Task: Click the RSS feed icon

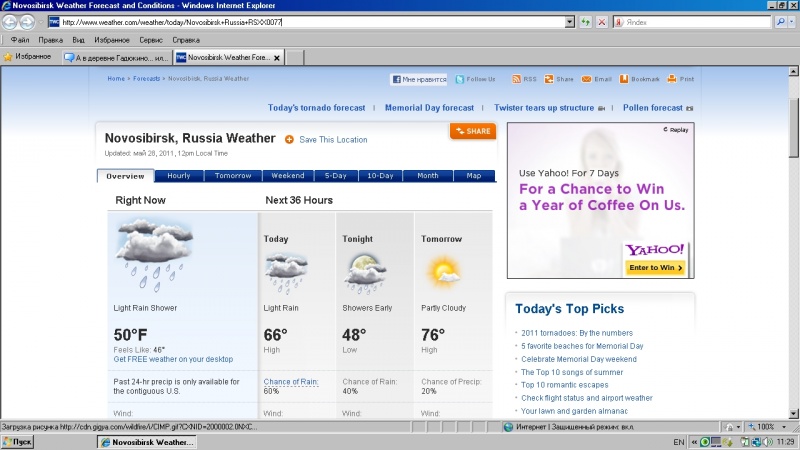Action: [x=517, y=79]
